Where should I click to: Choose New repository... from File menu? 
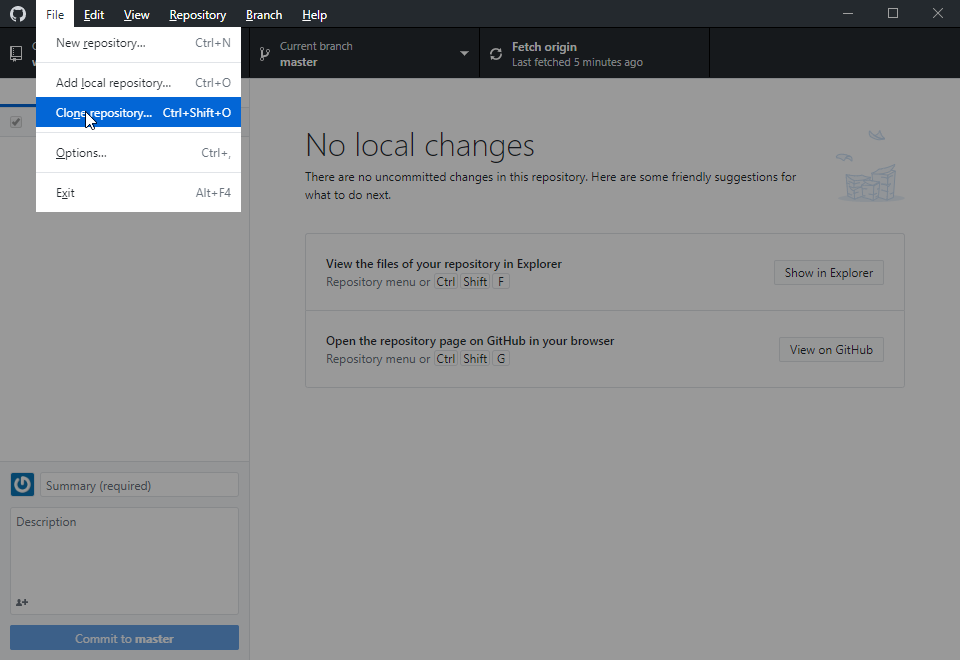pyautogui.click(x=138, y=43)
